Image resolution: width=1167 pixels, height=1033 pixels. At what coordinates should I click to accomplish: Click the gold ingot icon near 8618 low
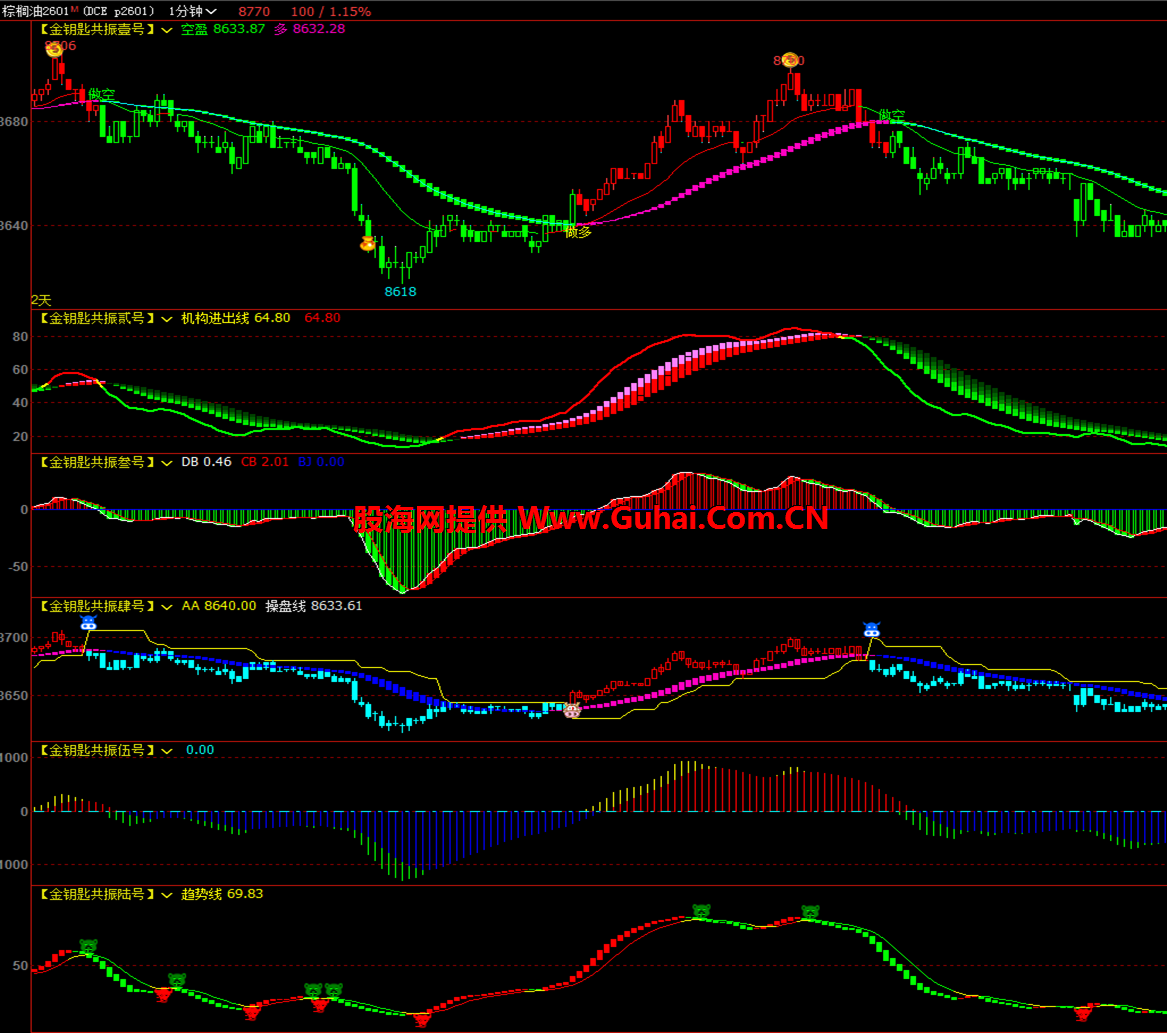(368, 243)
